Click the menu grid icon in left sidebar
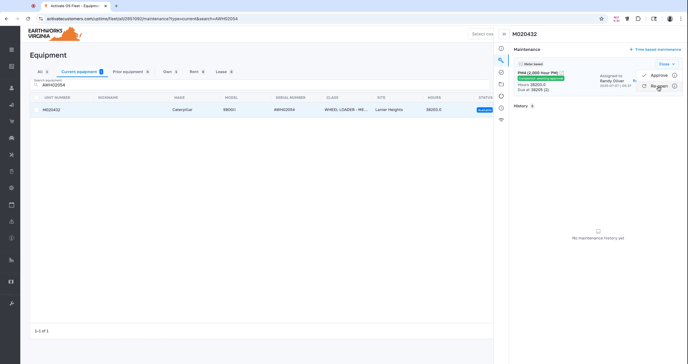 click(x=11, y=50)
